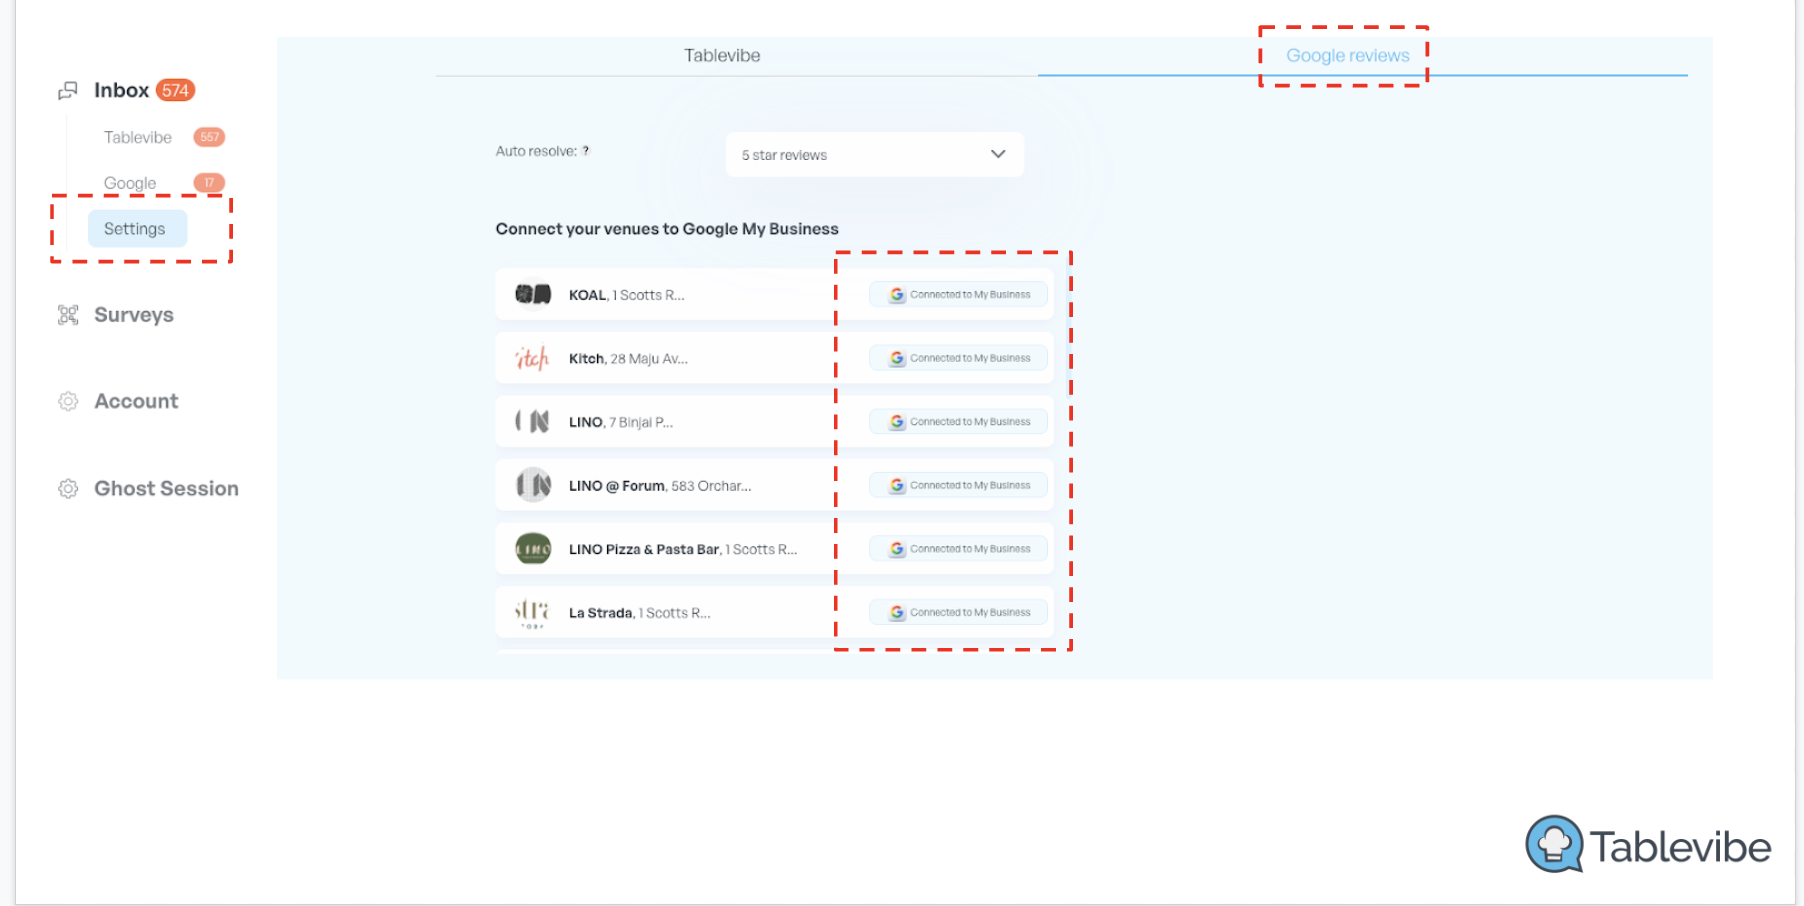This screenshot has height=906, width=1804.
Task: Expand the 5 star reviews chevron arrow
Action: coord(998,154)
